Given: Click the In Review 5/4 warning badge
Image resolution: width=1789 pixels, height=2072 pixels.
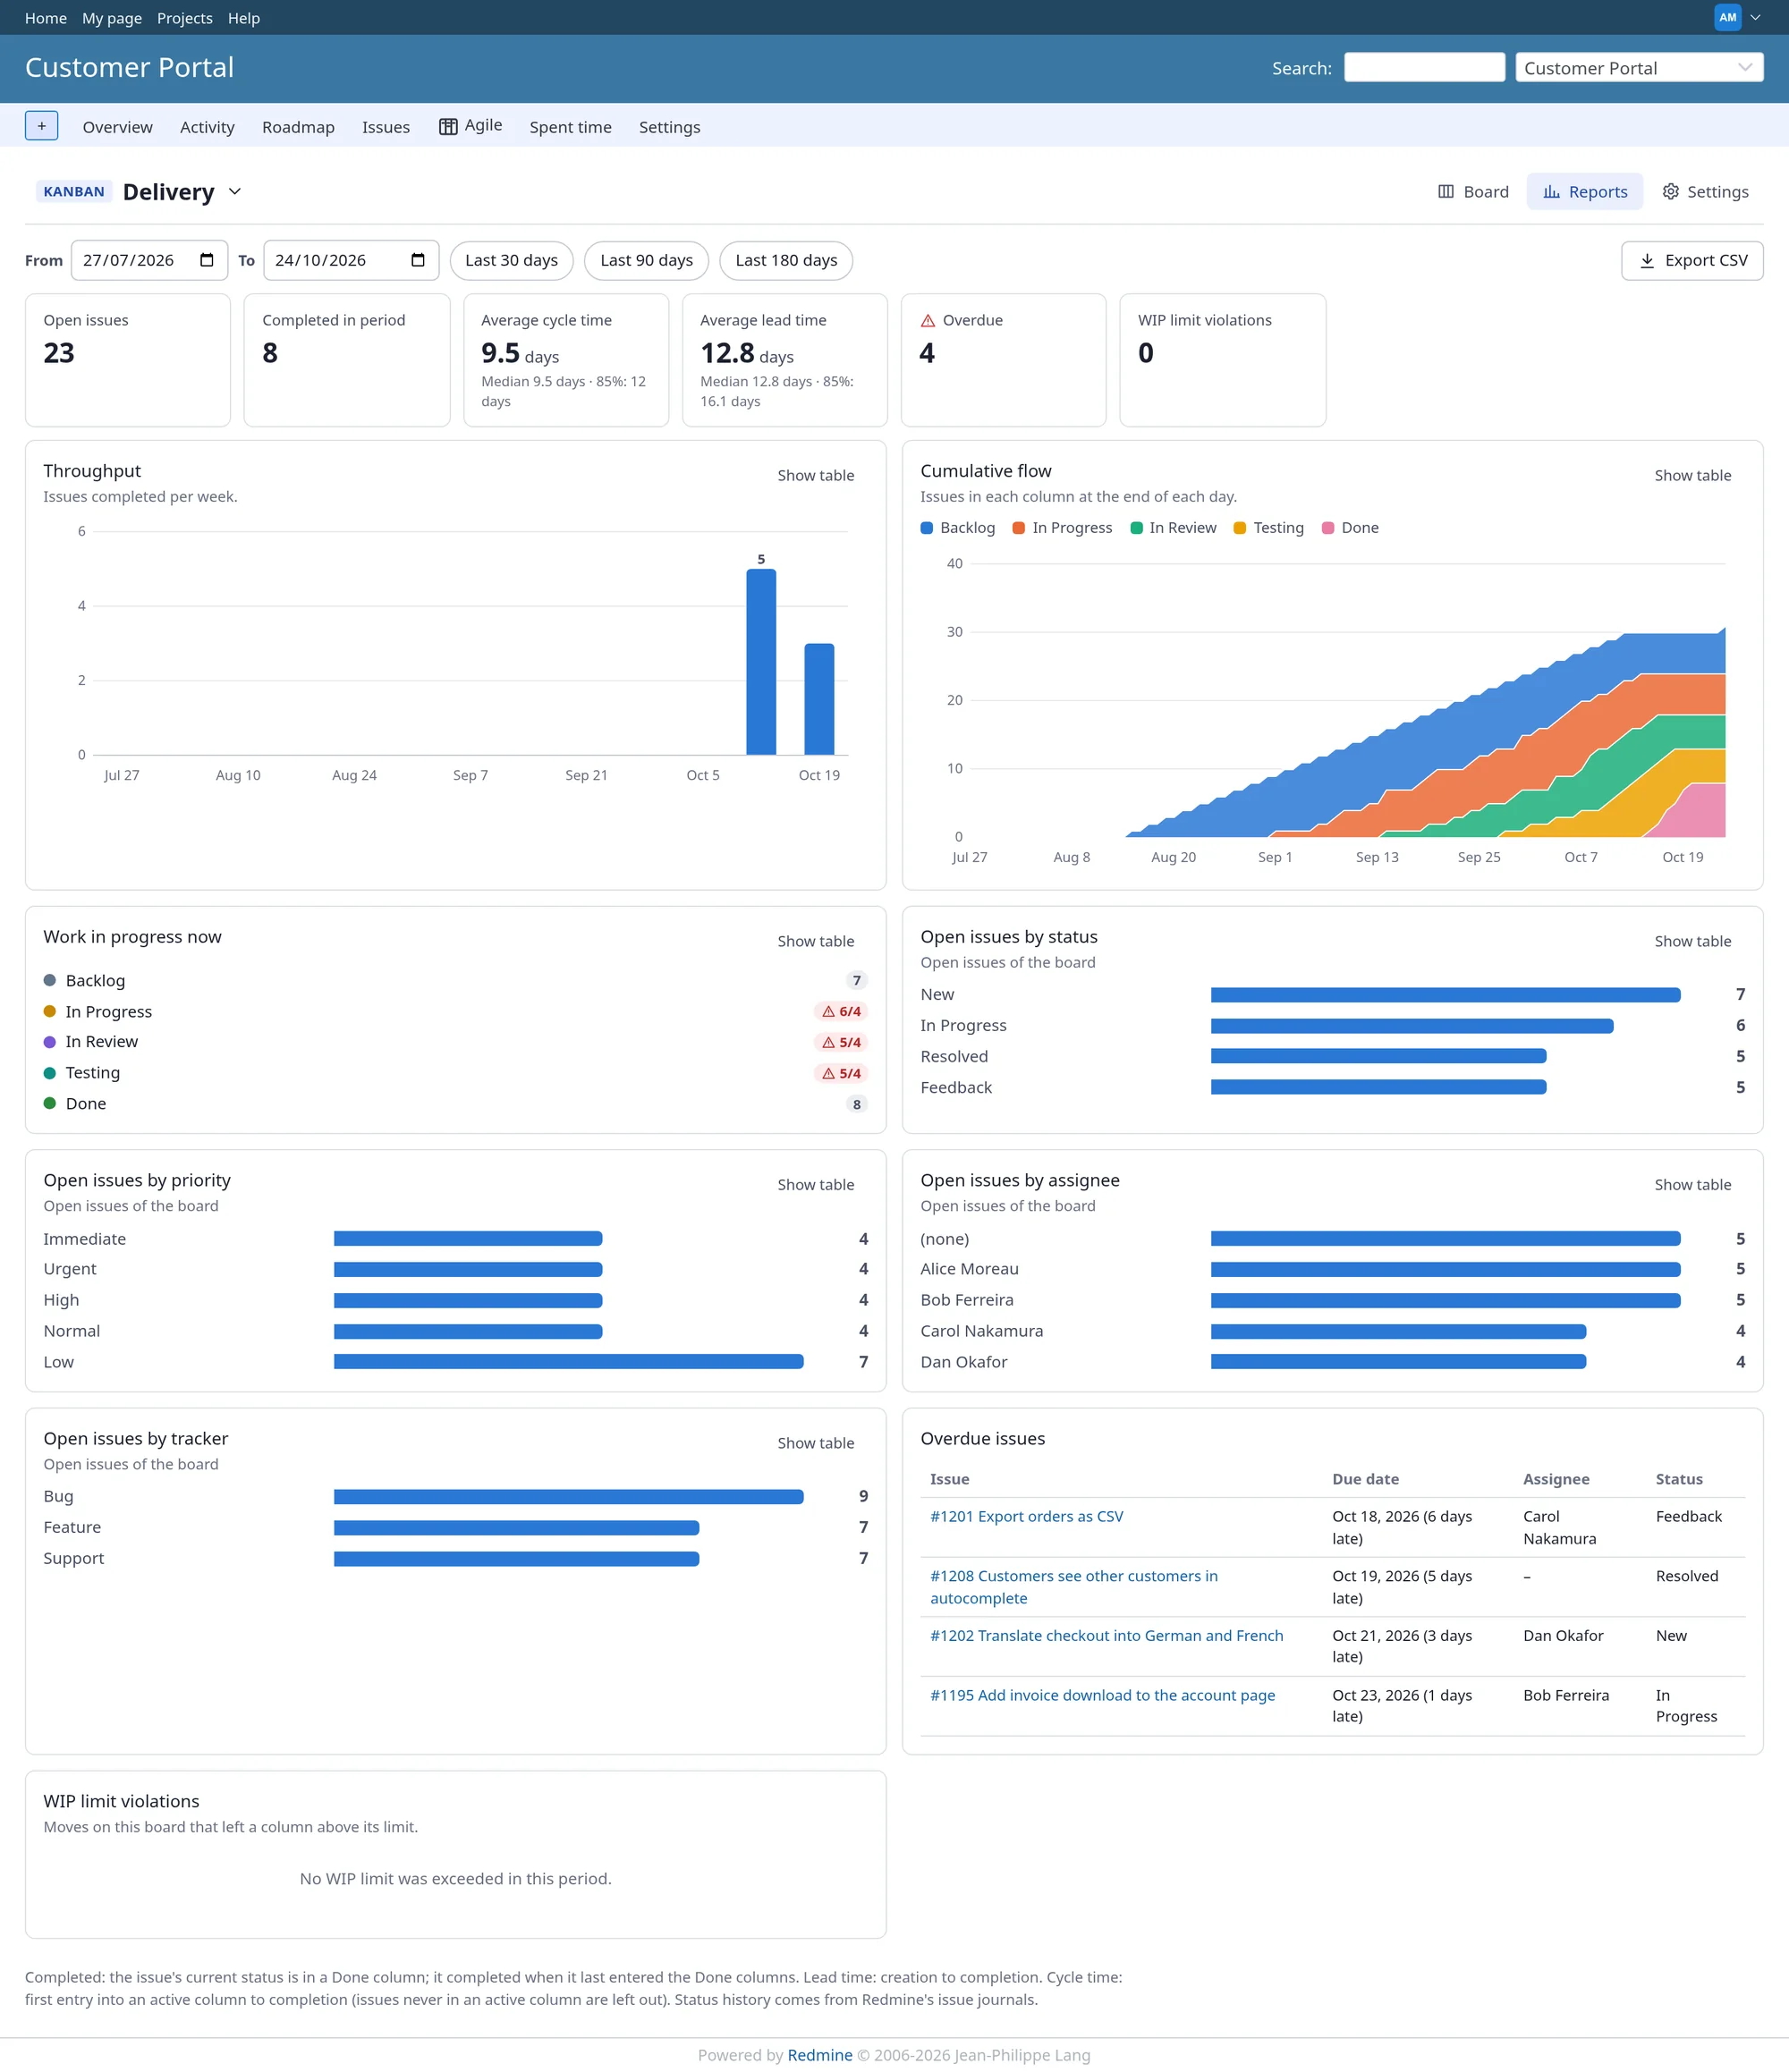Looking at the screenshot, I should click(x=841, y=1042).
